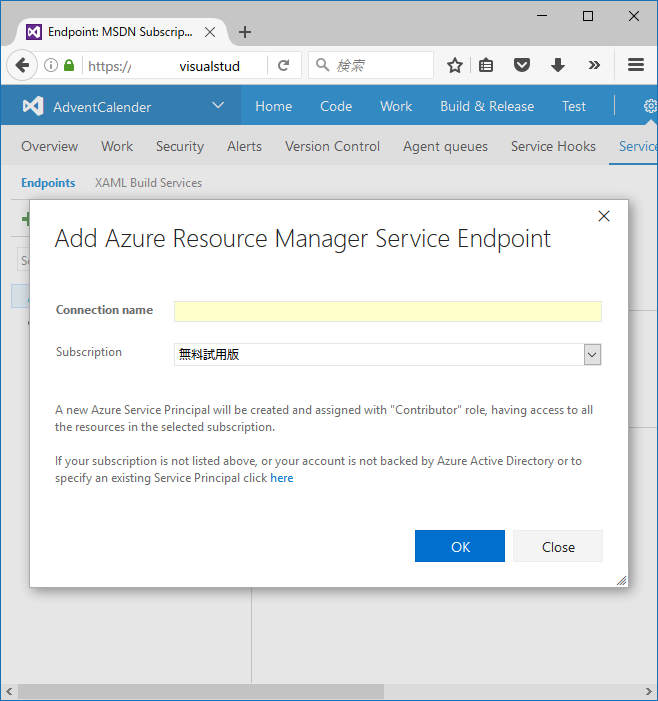Switch to Service Hooks tab

[x=553, y=146]
